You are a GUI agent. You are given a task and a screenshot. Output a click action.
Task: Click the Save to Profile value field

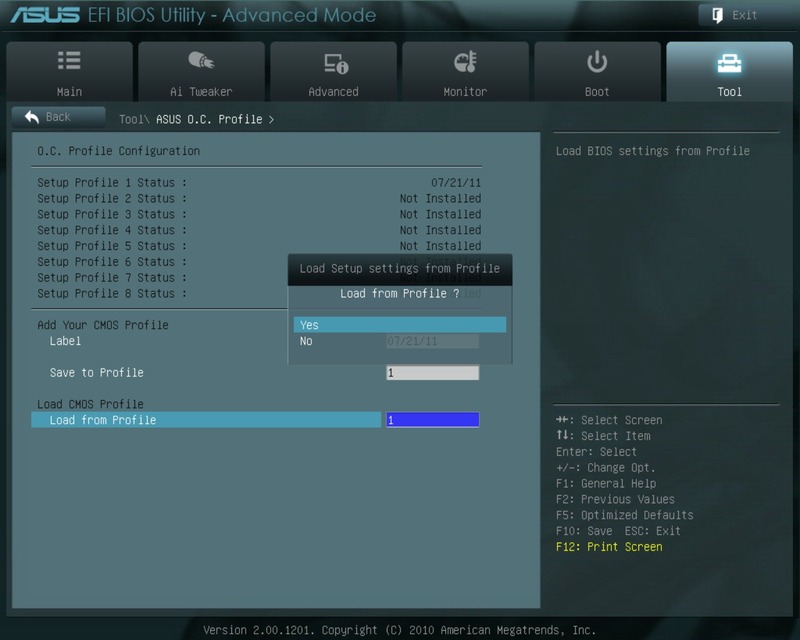(x=432, y=373)
